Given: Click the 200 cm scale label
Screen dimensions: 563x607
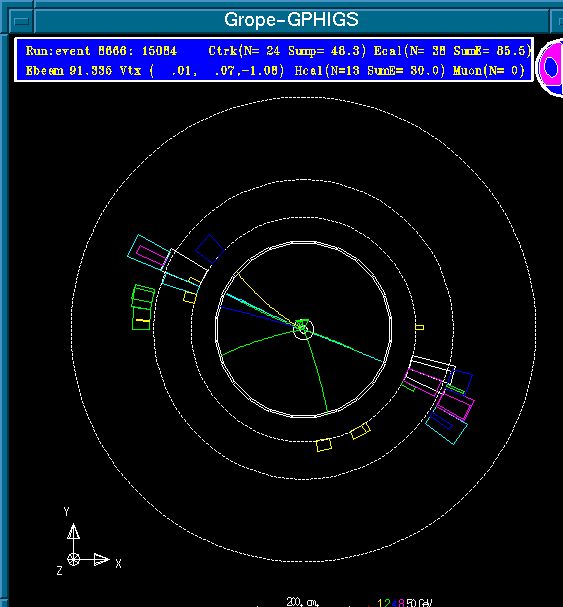Looking at the screenshot, I should [302, 602].
